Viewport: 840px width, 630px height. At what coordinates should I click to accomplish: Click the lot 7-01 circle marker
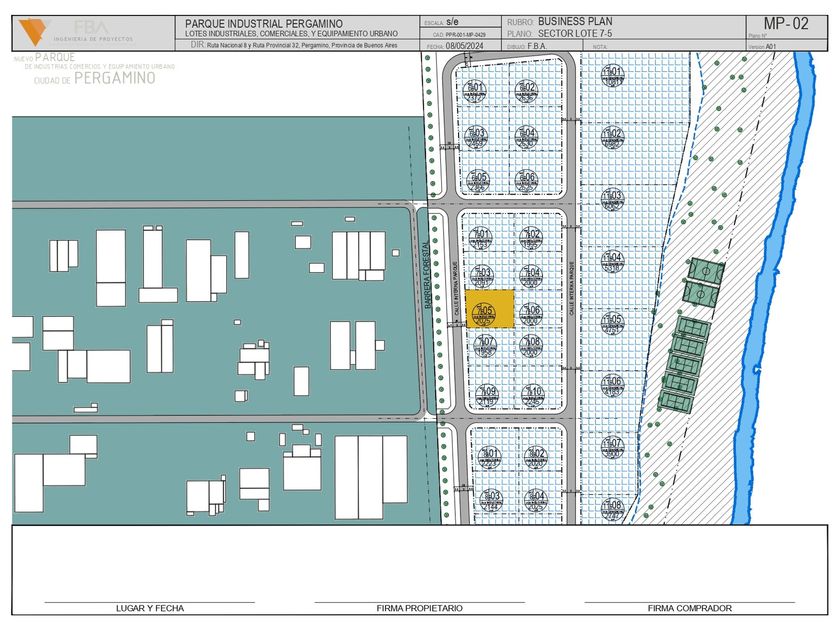[x=481, y=237]
